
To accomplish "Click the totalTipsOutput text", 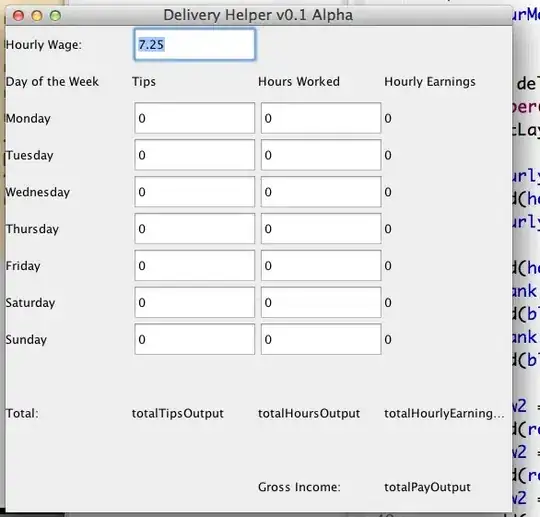I will (x=178, y=413).
